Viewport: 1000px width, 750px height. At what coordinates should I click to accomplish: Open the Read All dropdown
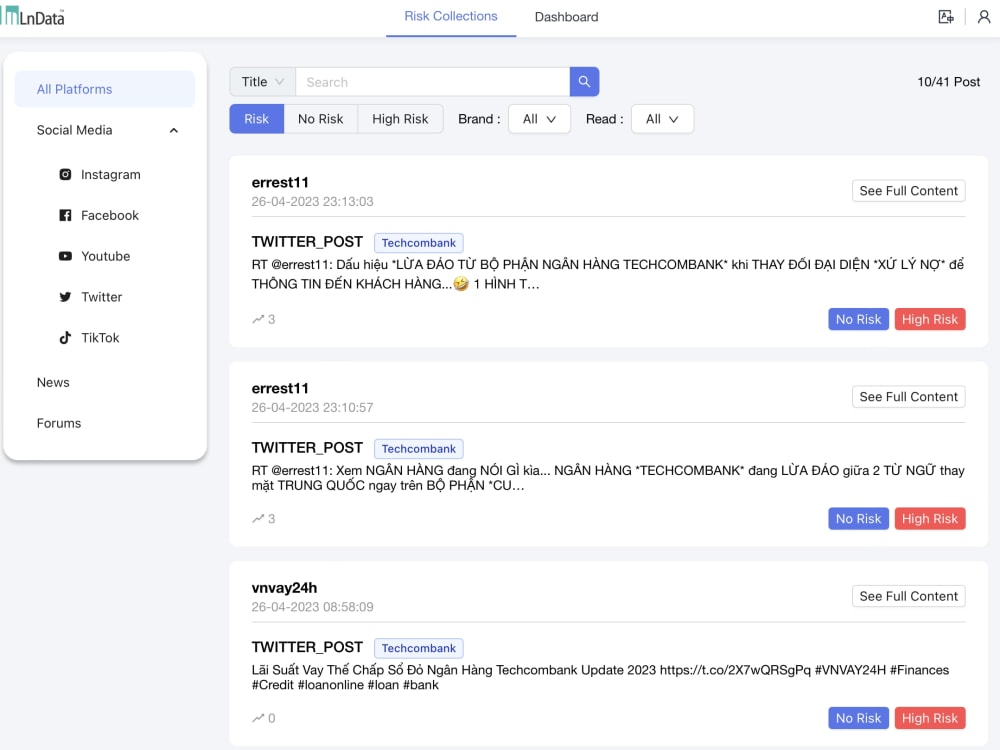pyautogui.click(x=662, y=119)
